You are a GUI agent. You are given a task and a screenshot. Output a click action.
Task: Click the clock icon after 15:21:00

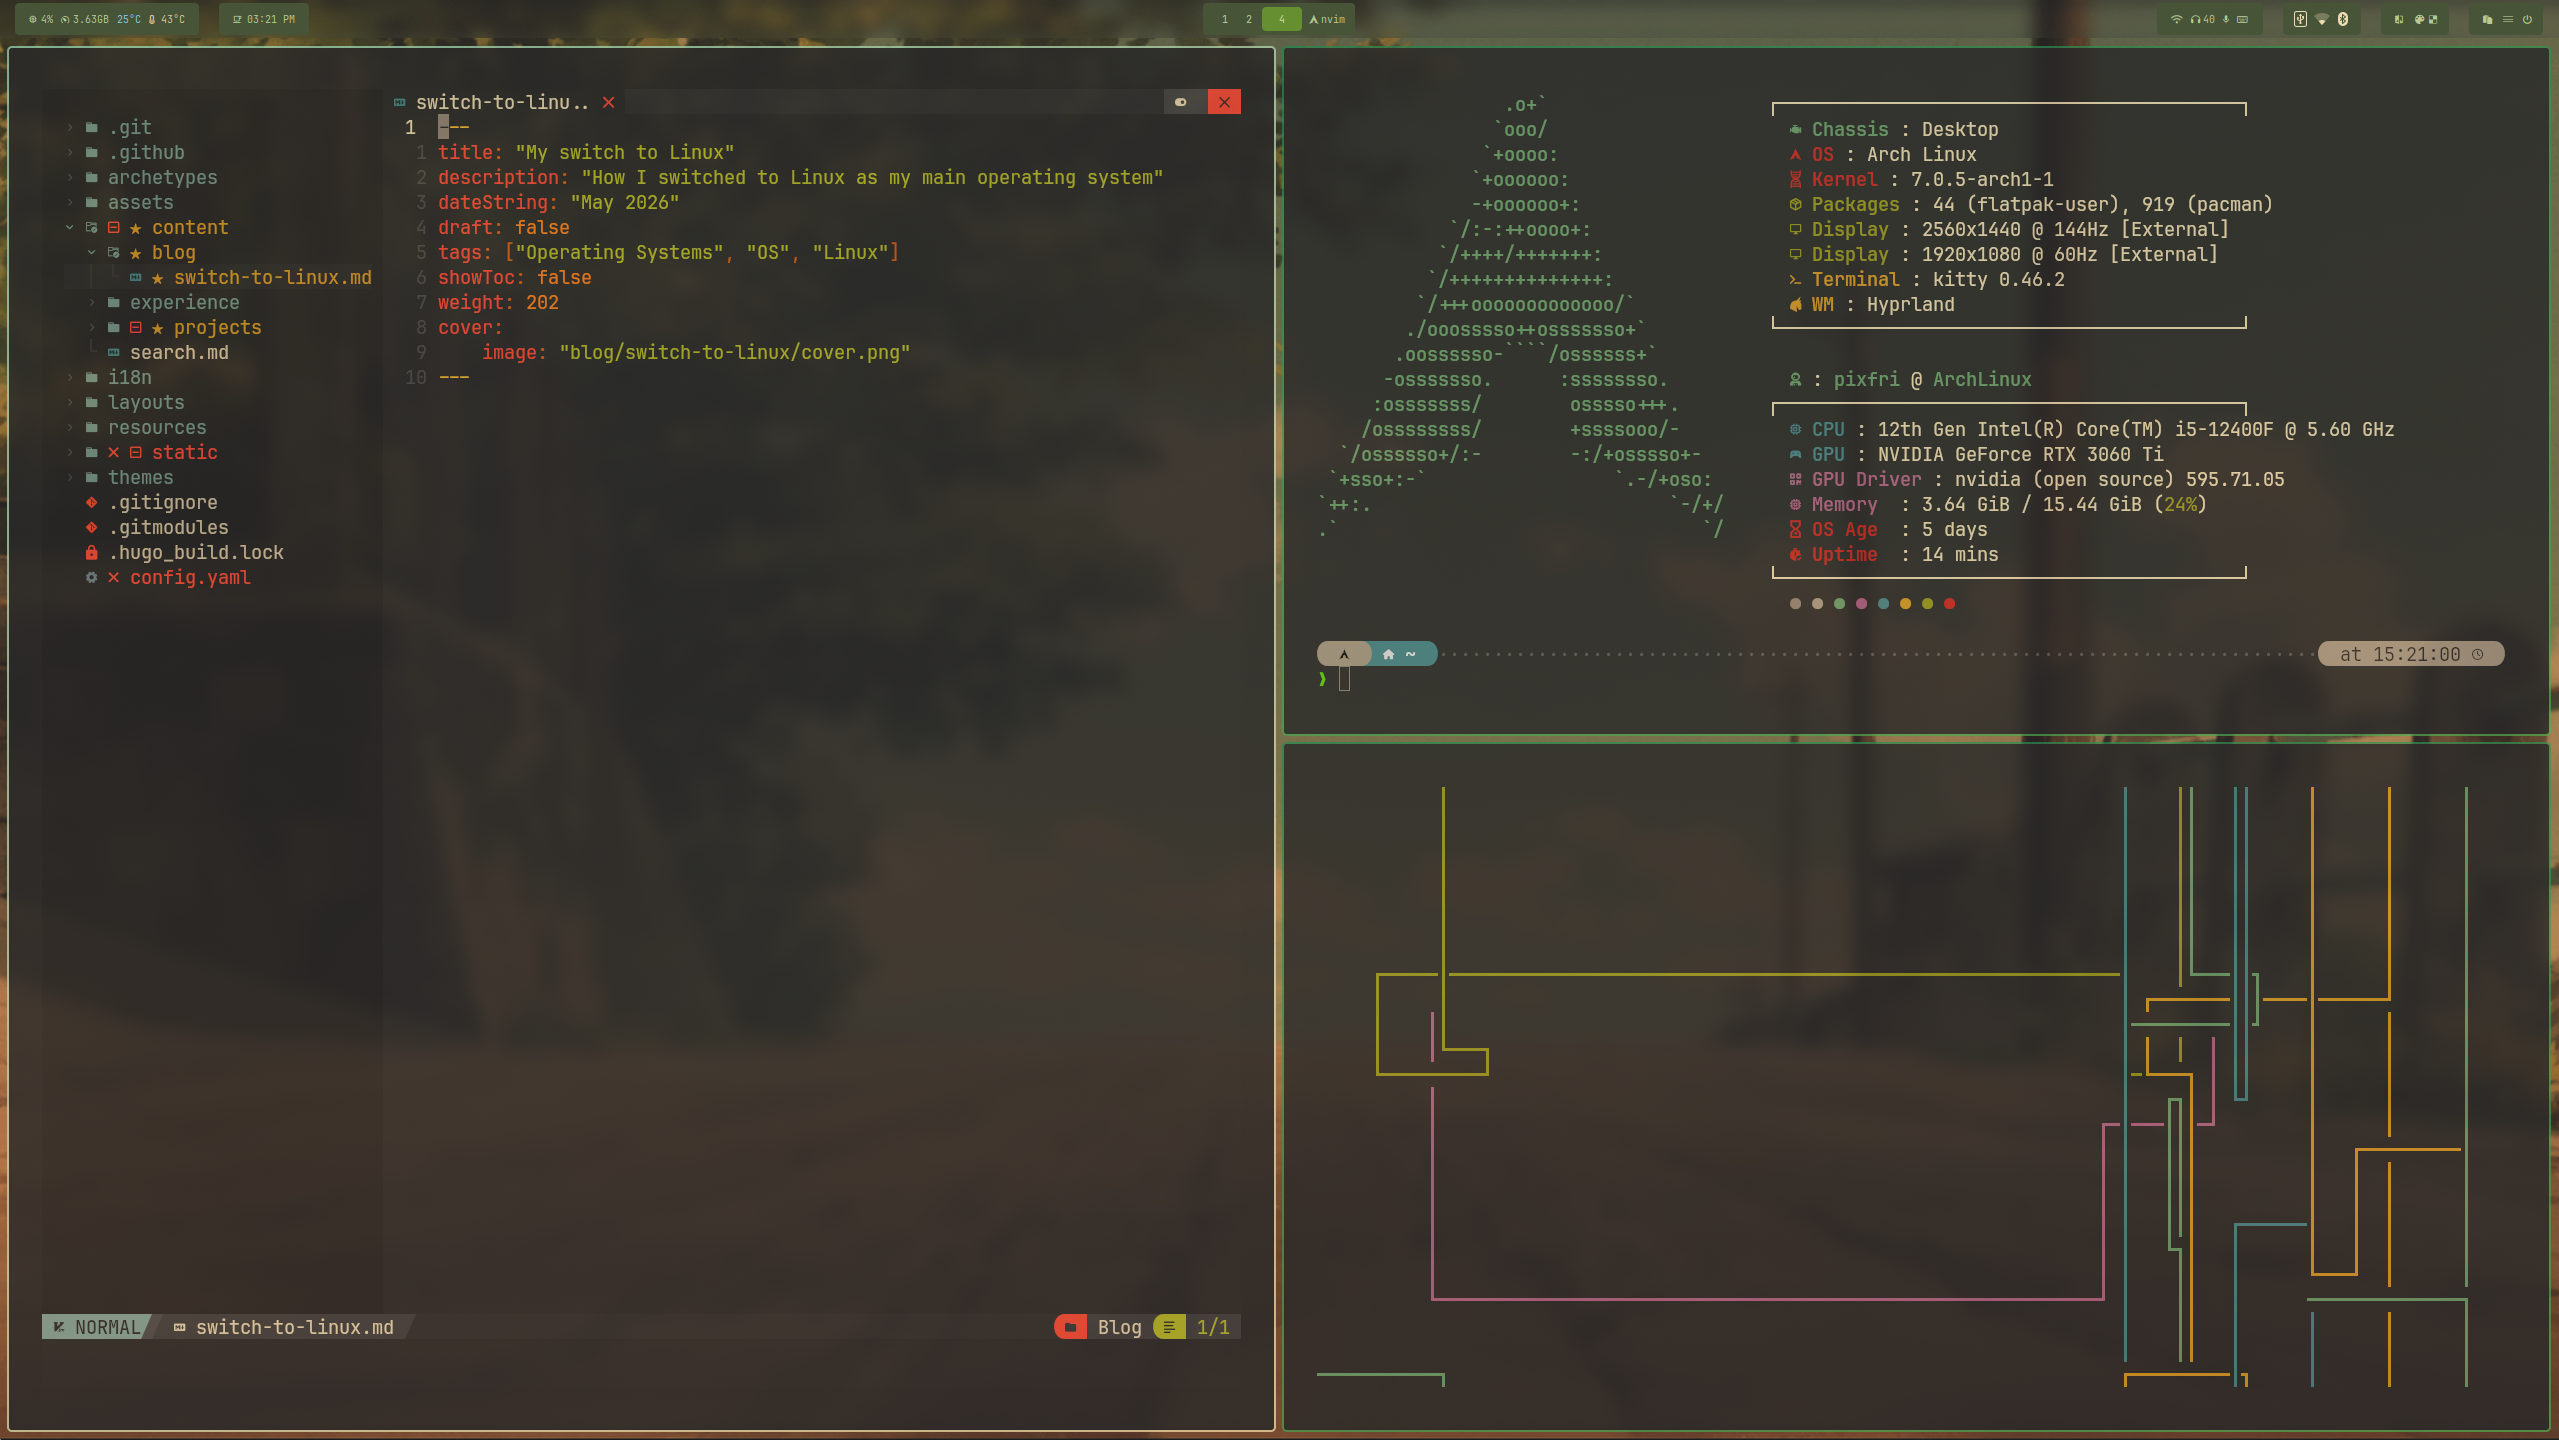point(2478,654)
